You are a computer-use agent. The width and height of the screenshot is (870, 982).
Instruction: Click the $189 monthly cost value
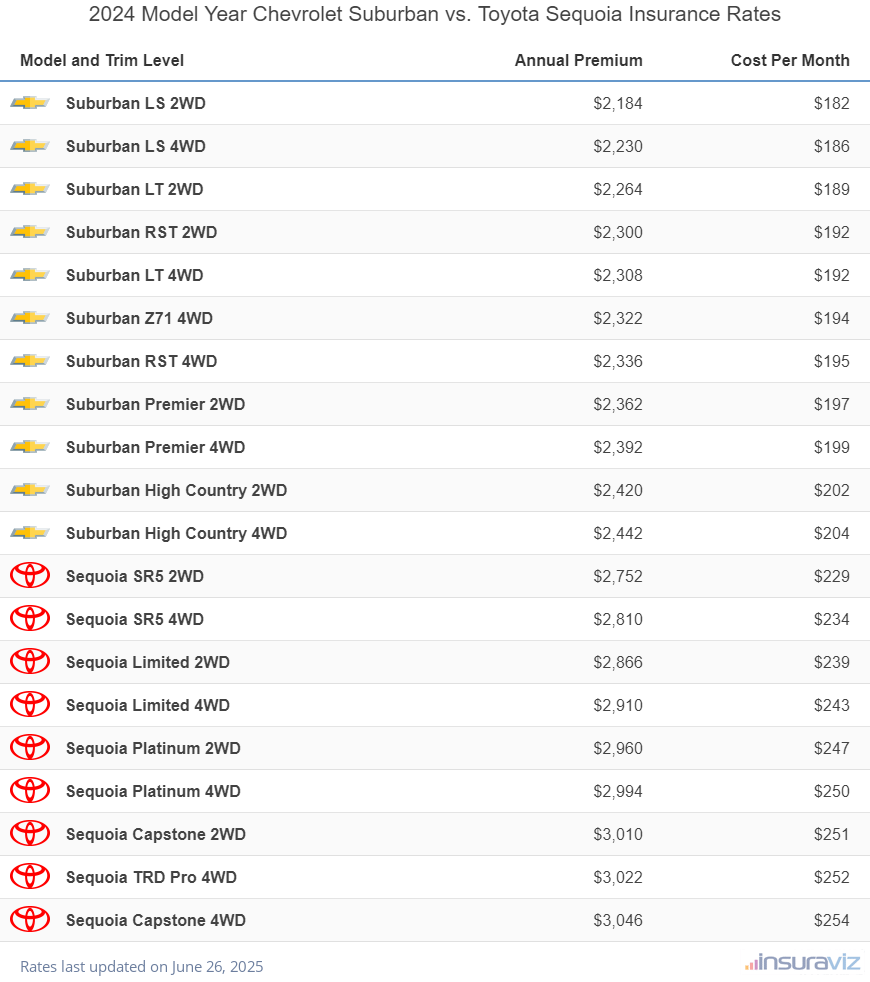point(832,189)
